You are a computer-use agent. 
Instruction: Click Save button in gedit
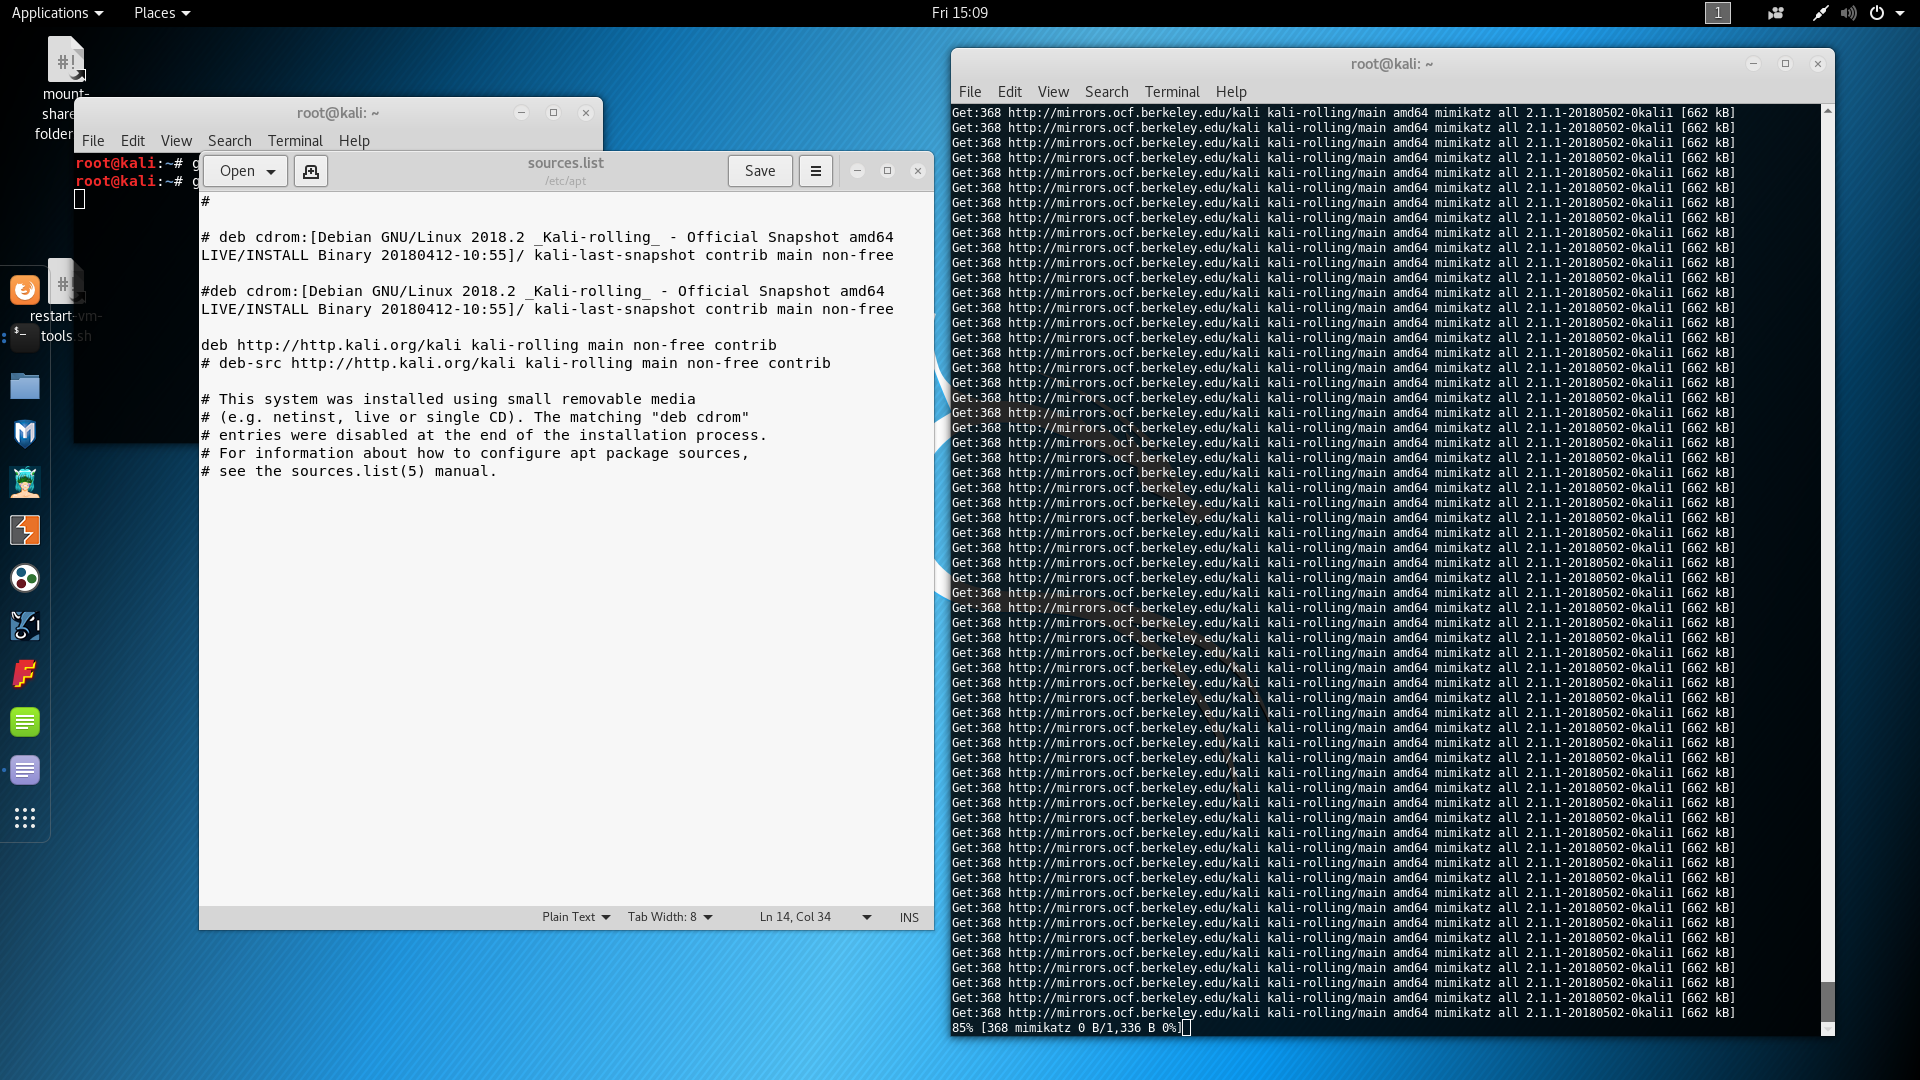(x=759, y=171)
